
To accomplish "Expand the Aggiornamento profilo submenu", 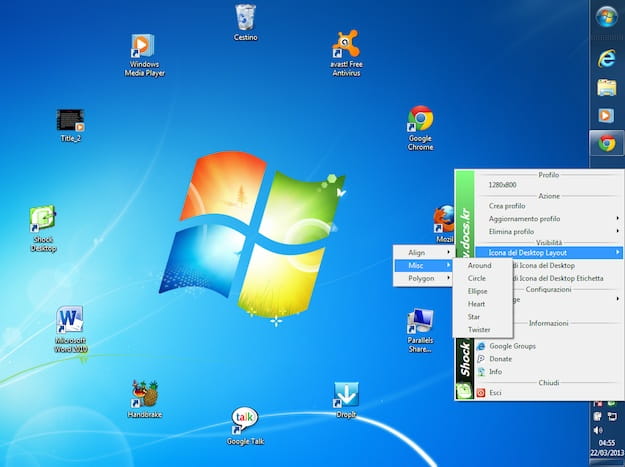I will [524, 218].
